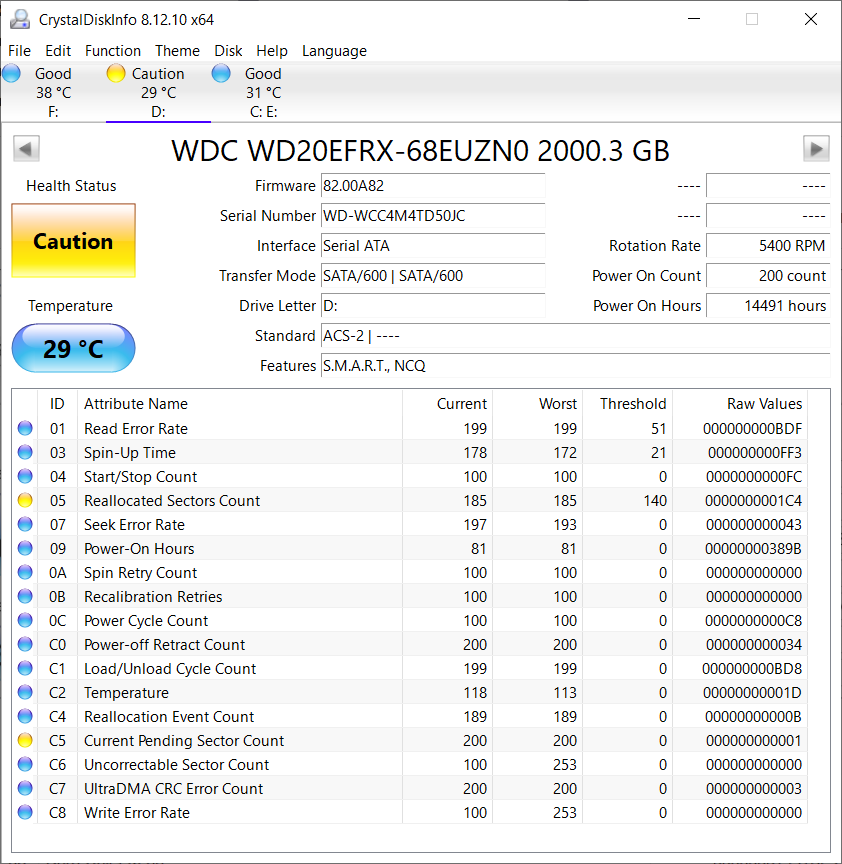
Task: Click status orb of Spin-Up Time row
Action: pyautogui.click(x=25, y=452)
